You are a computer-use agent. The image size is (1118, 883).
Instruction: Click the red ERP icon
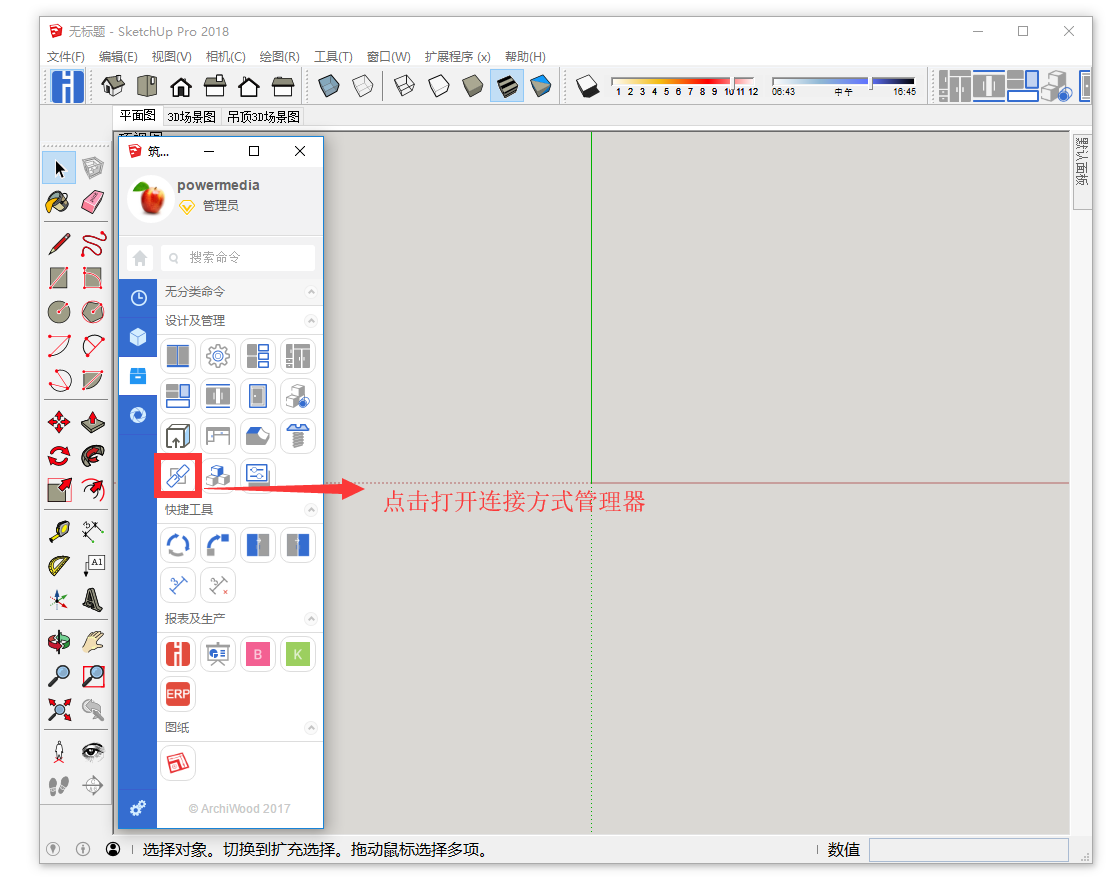(178, 694)
